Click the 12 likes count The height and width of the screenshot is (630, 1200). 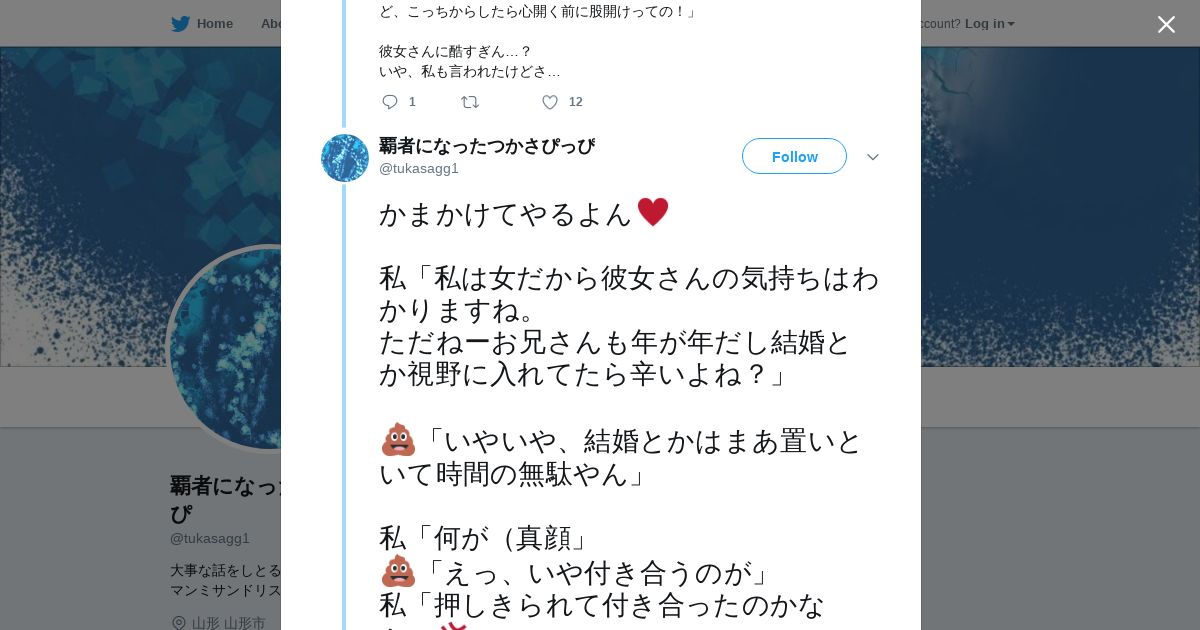click(x=575, y=102)
